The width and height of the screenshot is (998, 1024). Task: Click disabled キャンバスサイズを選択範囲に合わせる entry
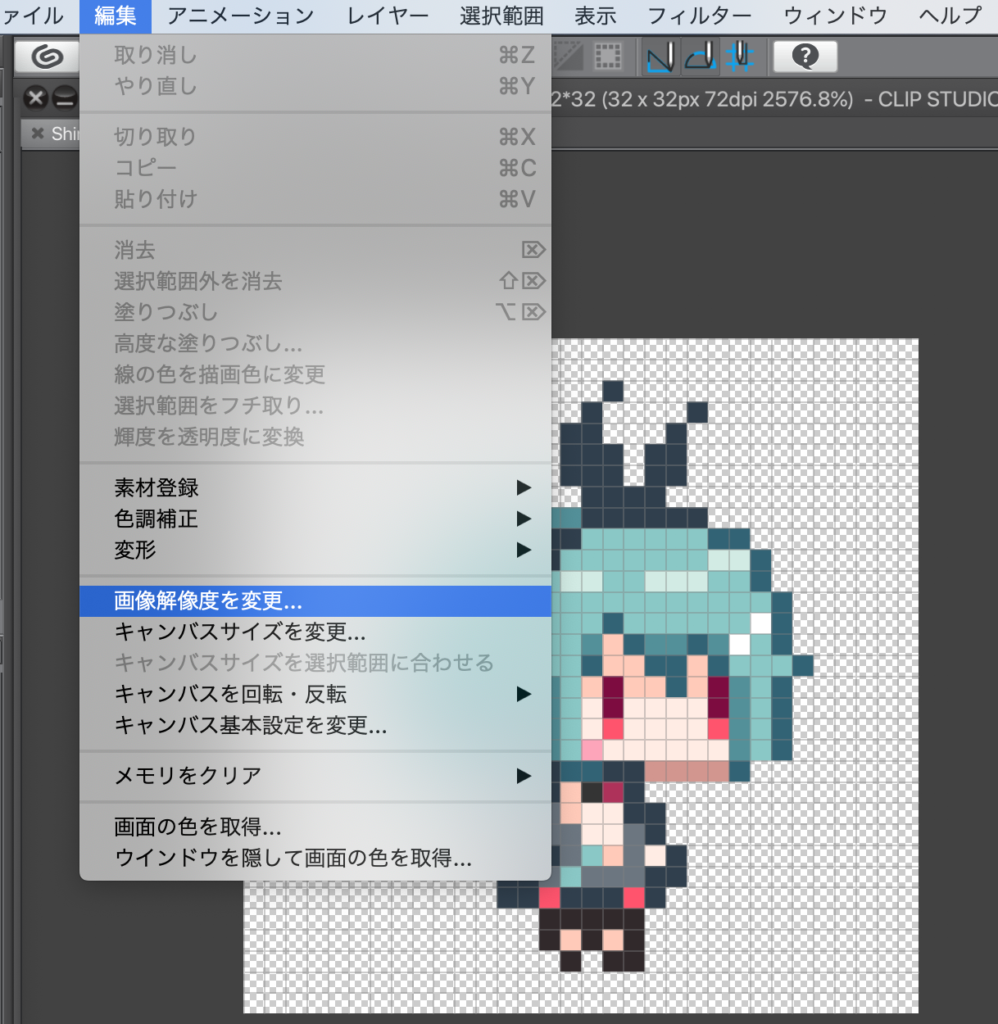click(315, 664)
